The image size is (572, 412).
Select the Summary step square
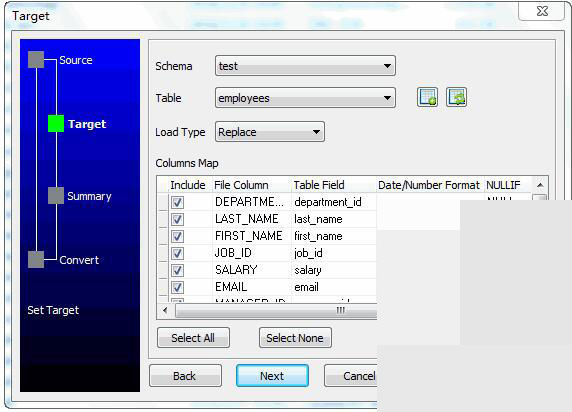click(x=56, y=196)
